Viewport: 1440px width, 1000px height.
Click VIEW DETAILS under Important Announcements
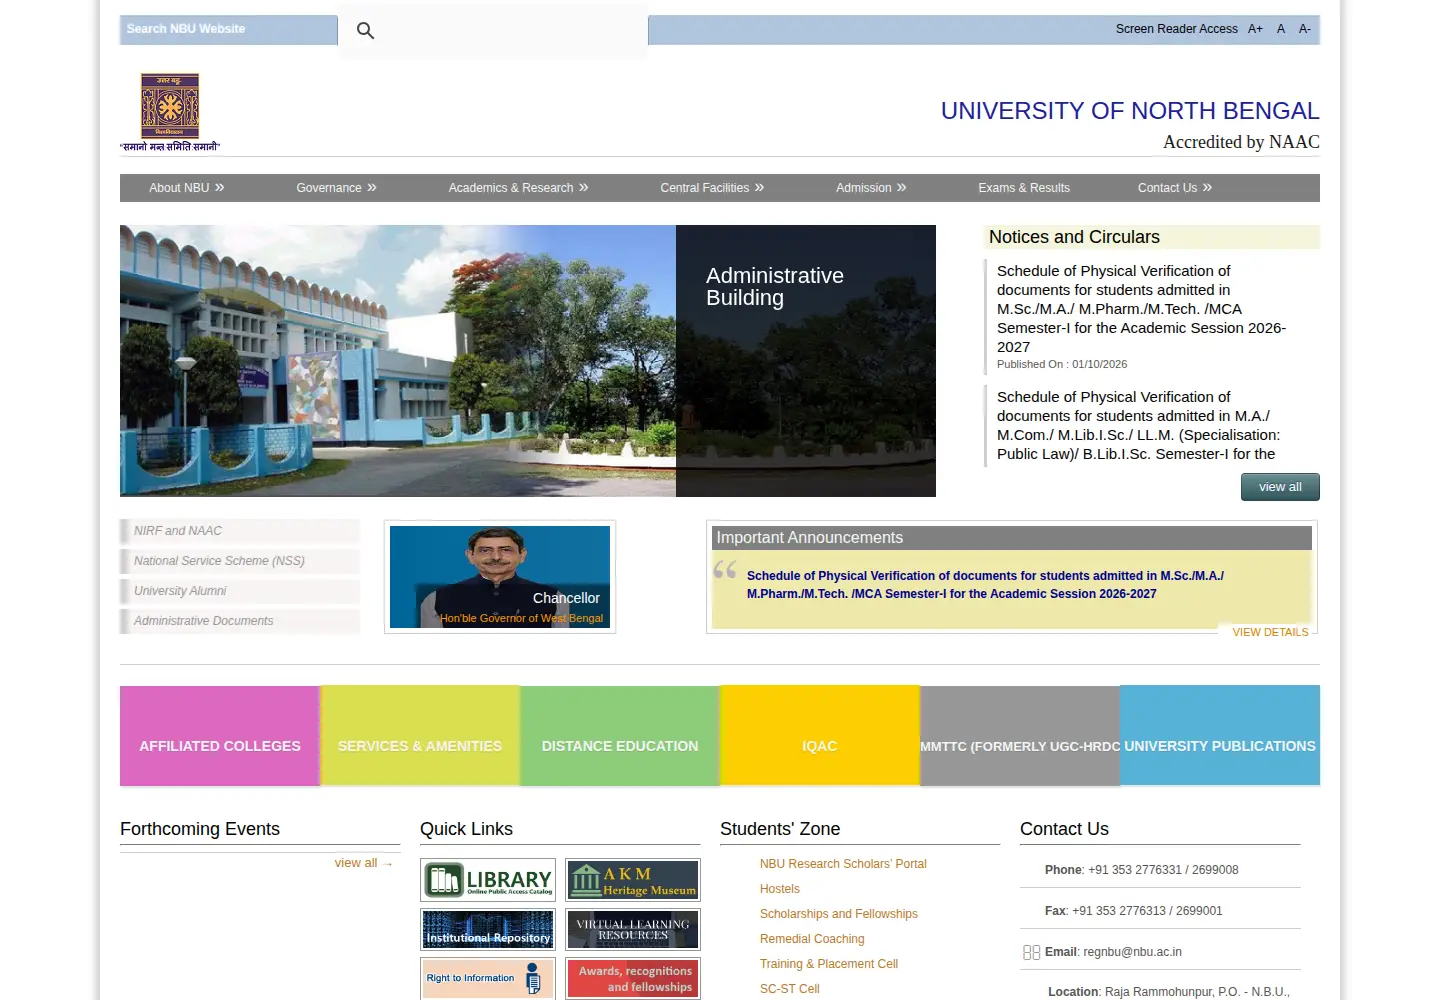click(x=1270, y=632)
